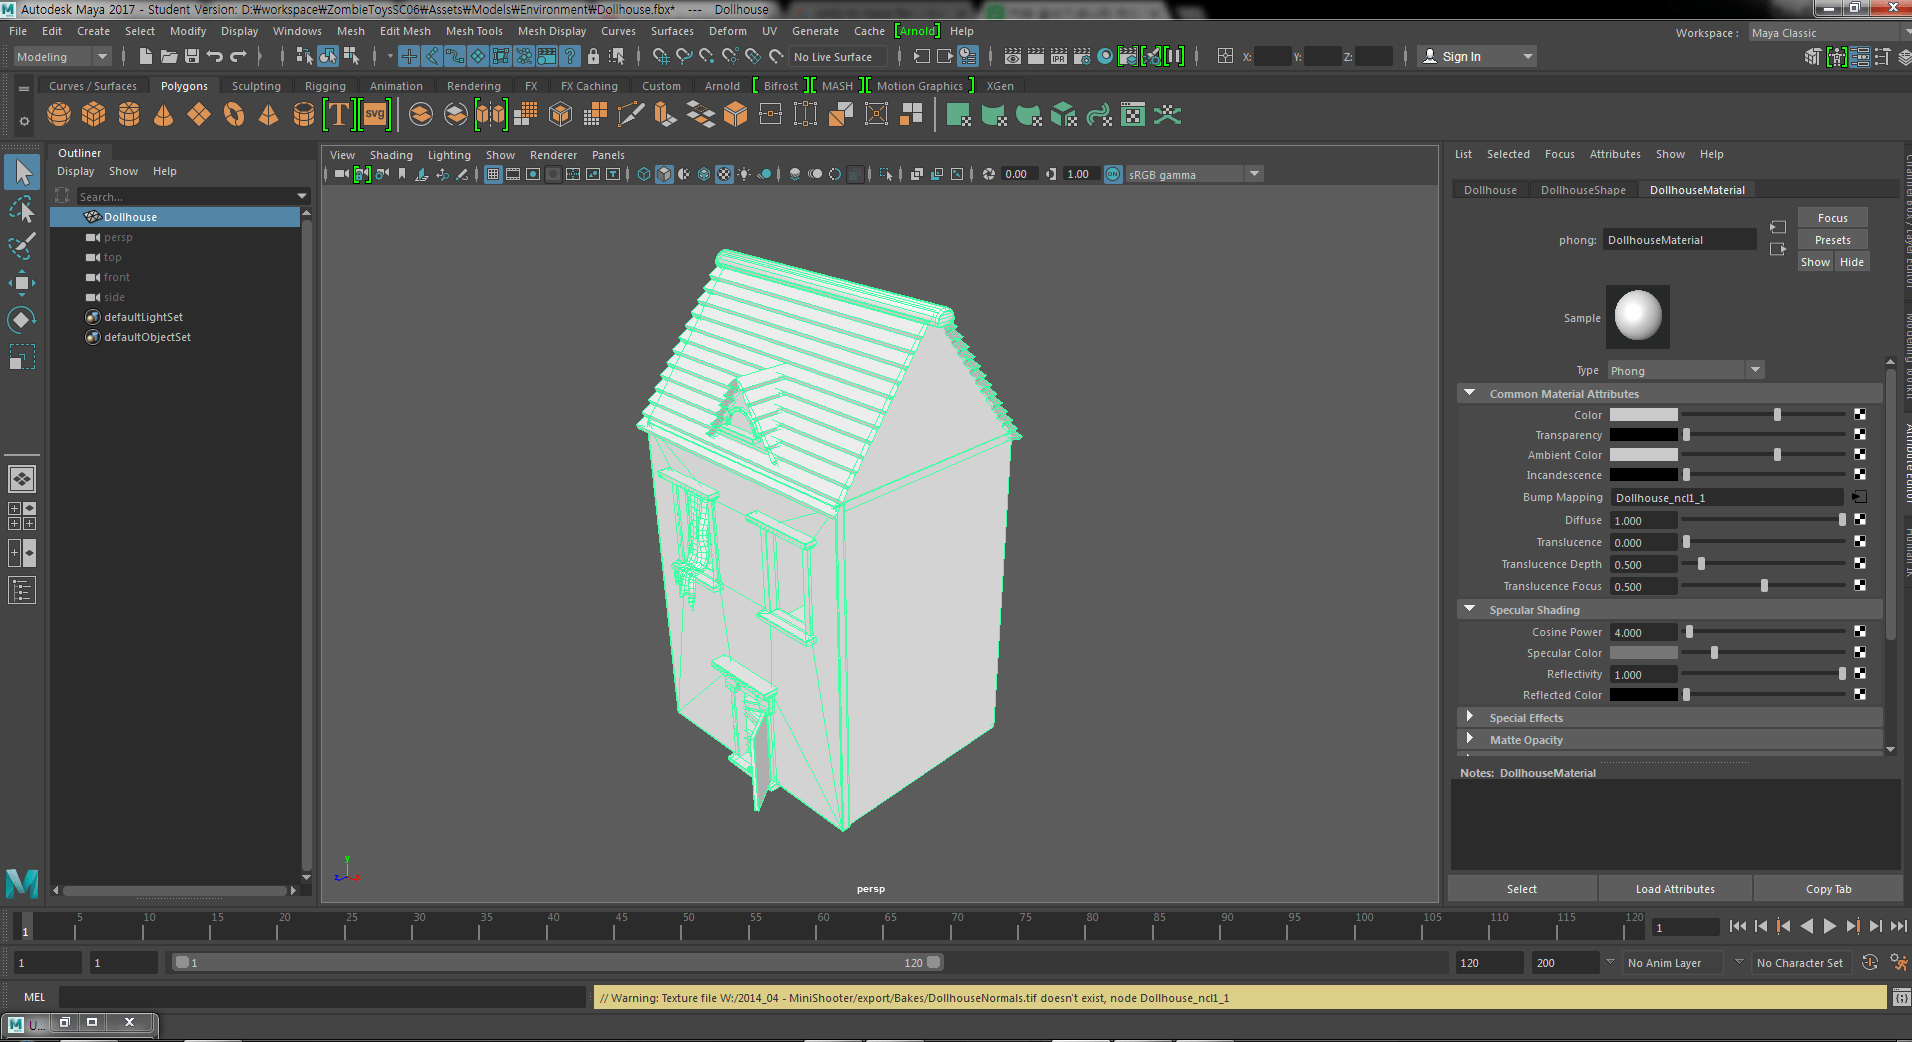Toggle wireframe shading in viewport
This screenshot has width=1912, height=1042.
(x=644, y=174)
